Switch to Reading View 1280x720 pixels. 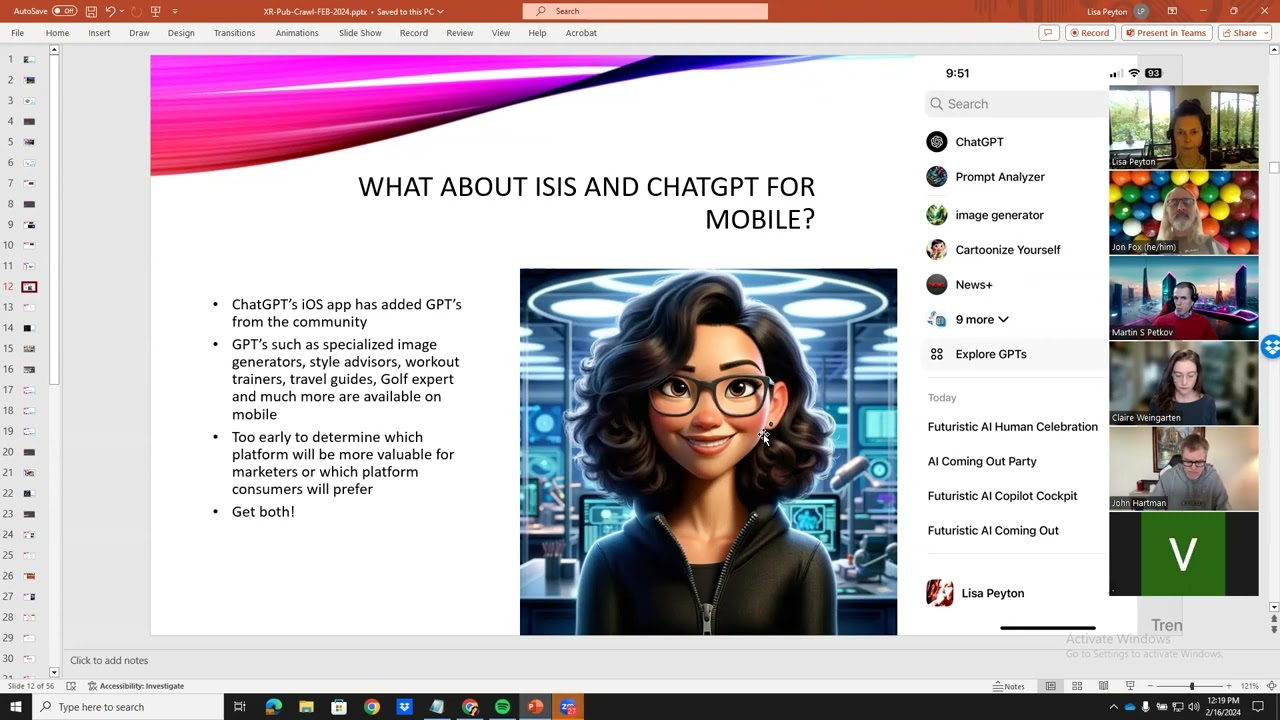(1103, 686)
